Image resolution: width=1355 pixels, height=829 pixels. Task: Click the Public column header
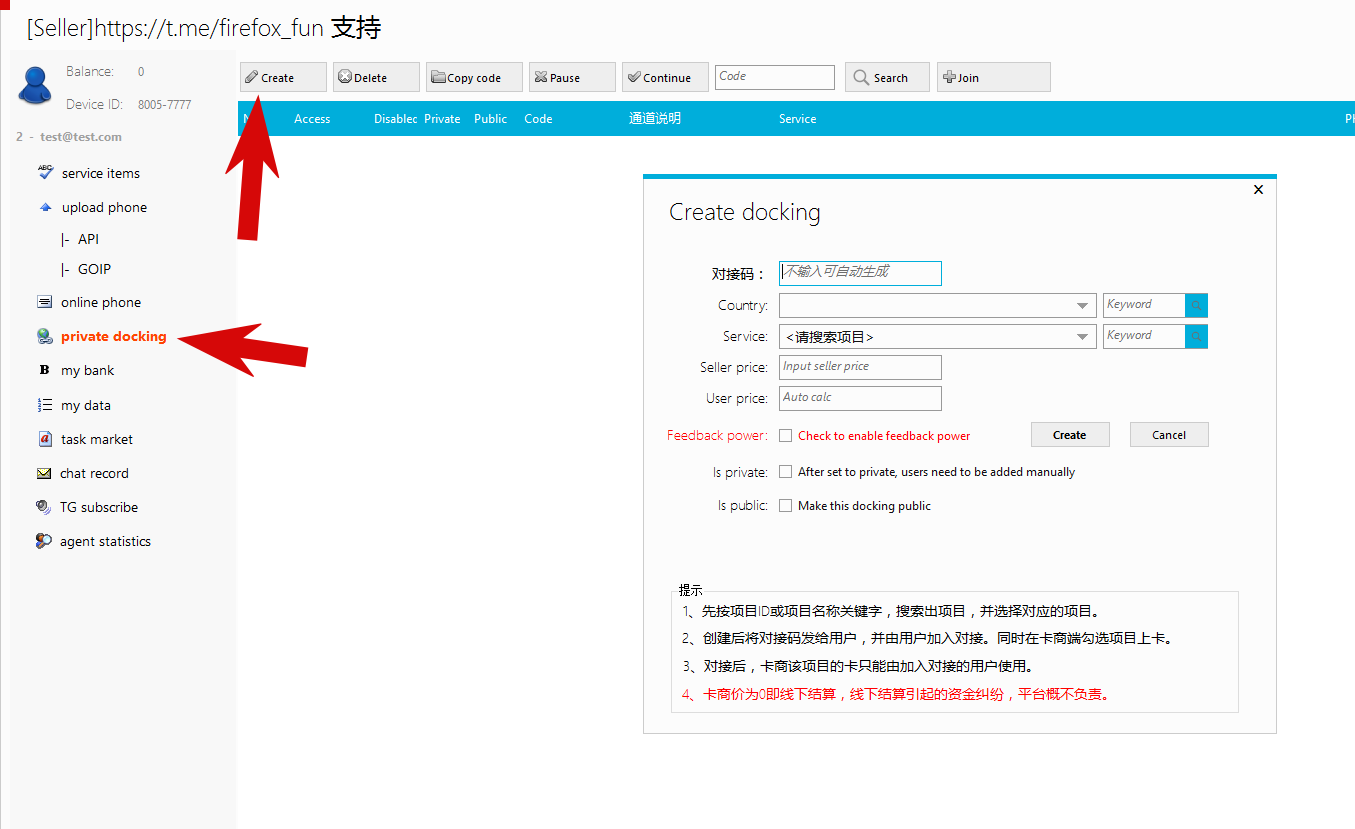(x=490, y=118)
